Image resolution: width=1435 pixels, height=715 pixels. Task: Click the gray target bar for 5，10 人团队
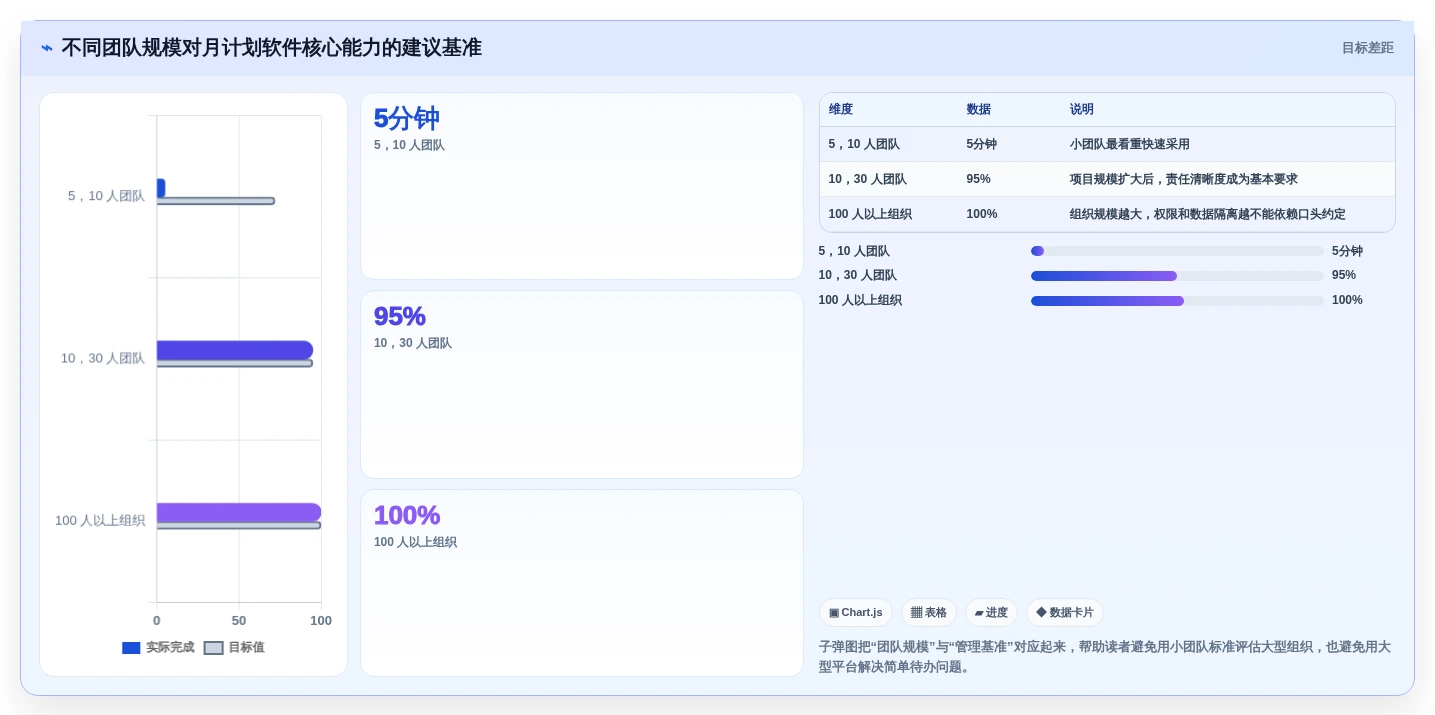tap(215, 201)
